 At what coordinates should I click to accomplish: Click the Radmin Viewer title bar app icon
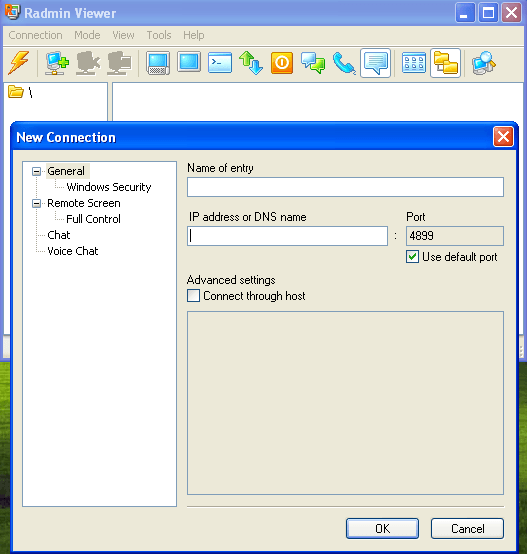(12, 12)
